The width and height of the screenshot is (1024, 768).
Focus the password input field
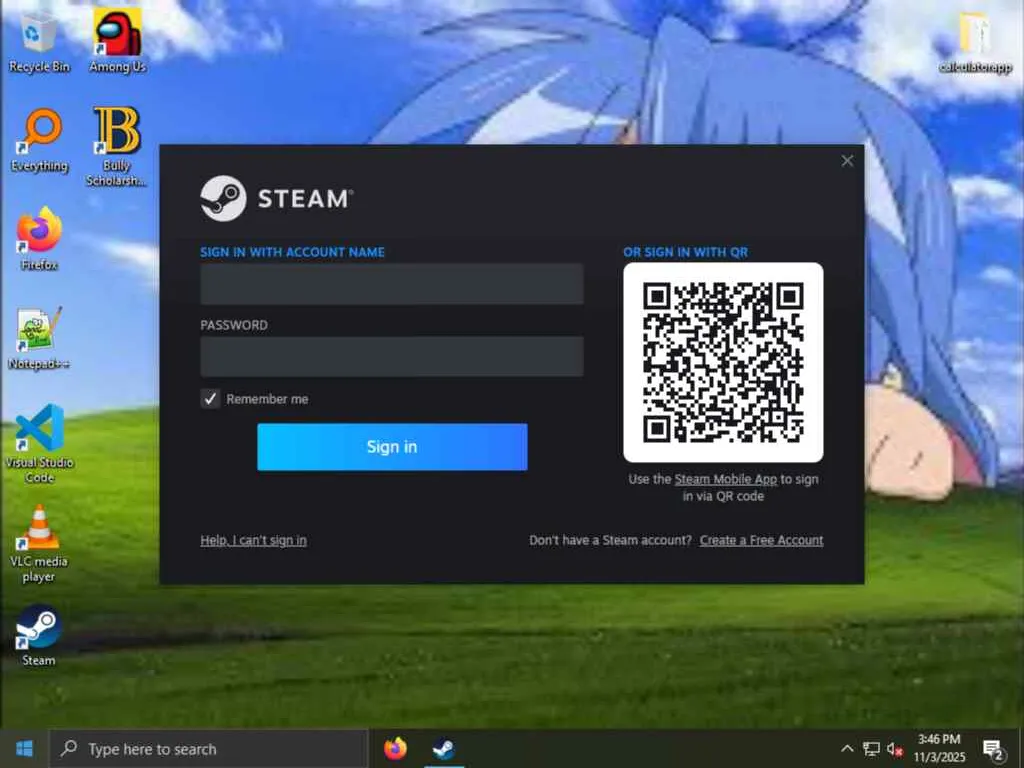point(392,357)
